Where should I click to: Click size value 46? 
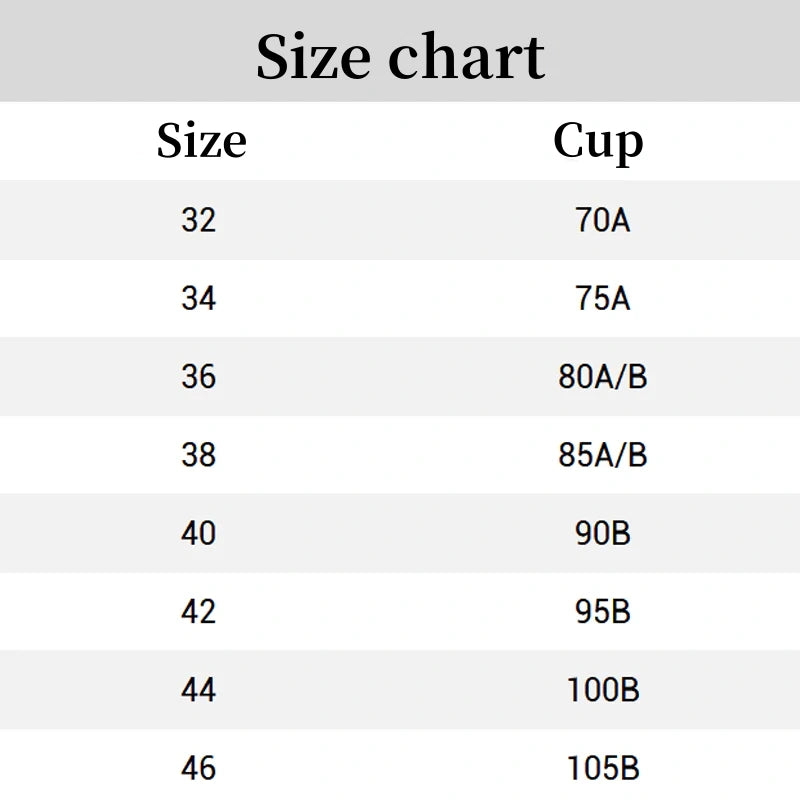coord(198,768)
